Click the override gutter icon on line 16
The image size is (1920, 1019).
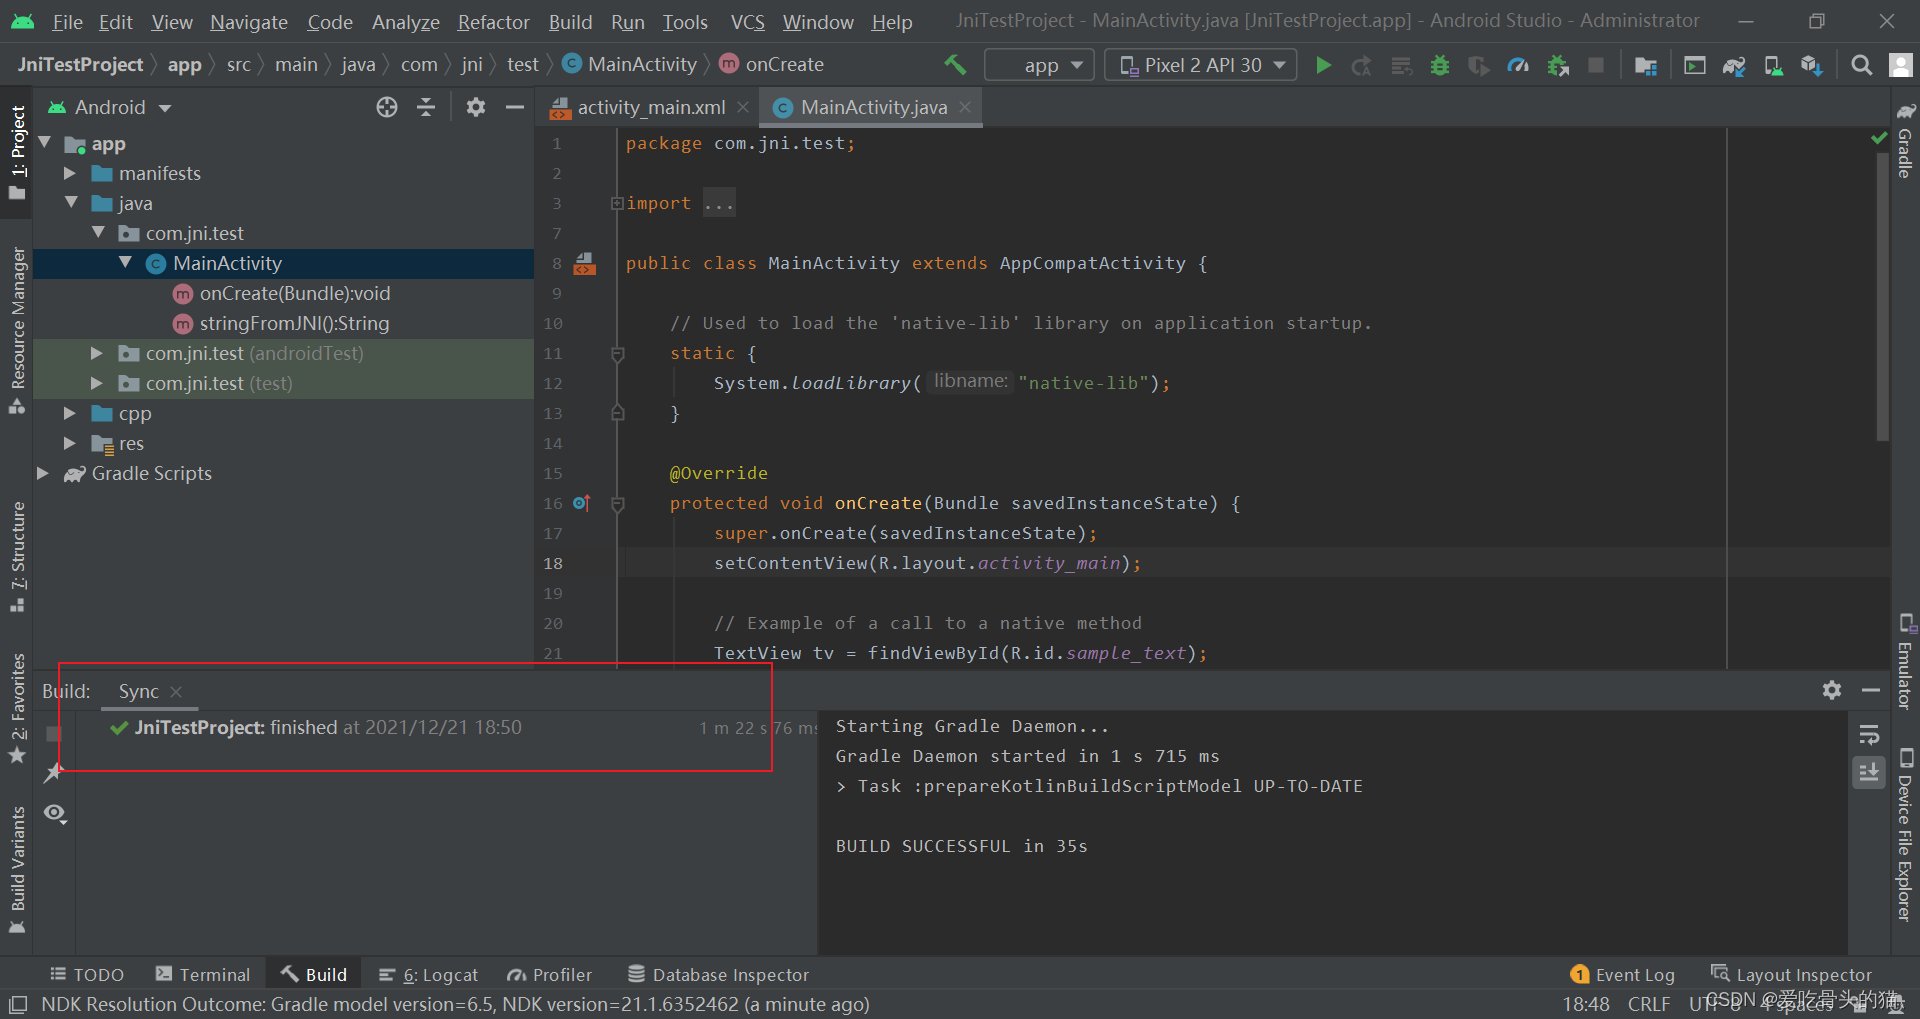[x=582, y=503]
